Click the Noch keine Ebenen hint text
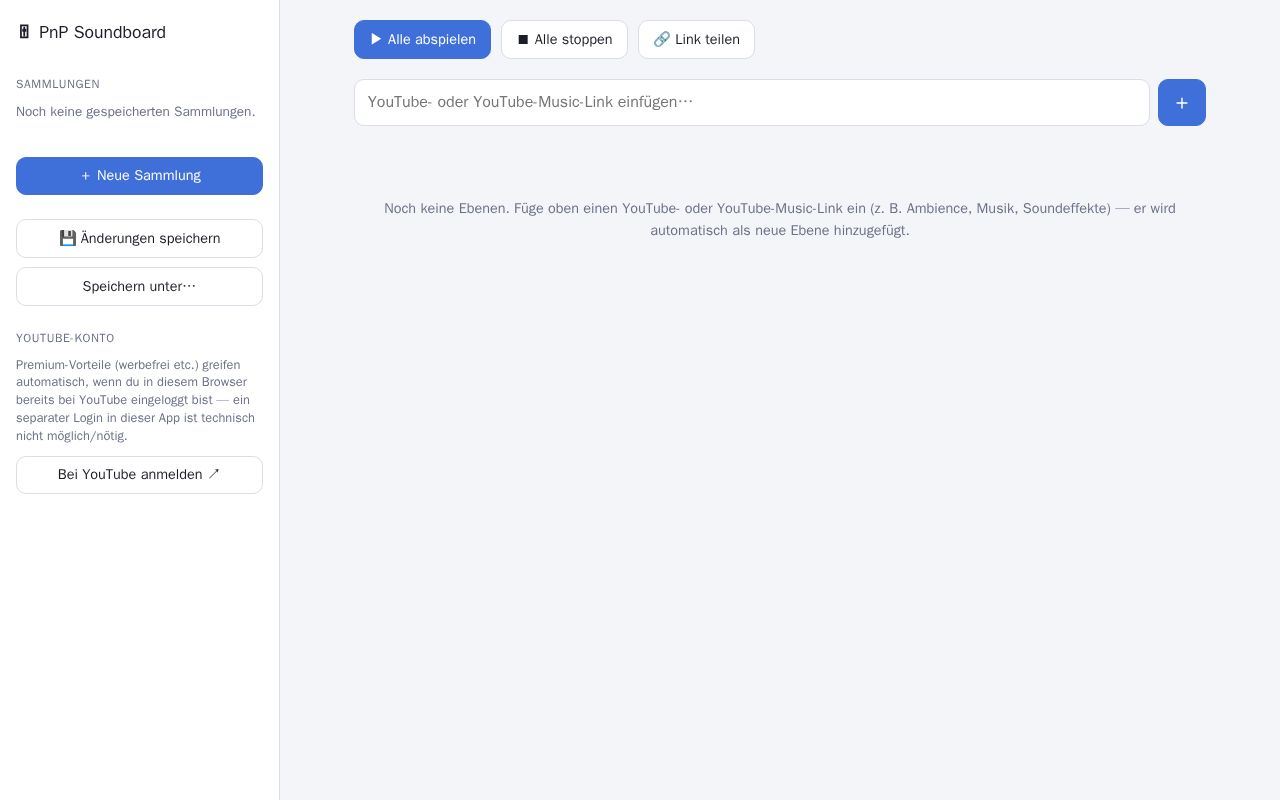Screen dimensions: 1280x800 coord(780,219)
